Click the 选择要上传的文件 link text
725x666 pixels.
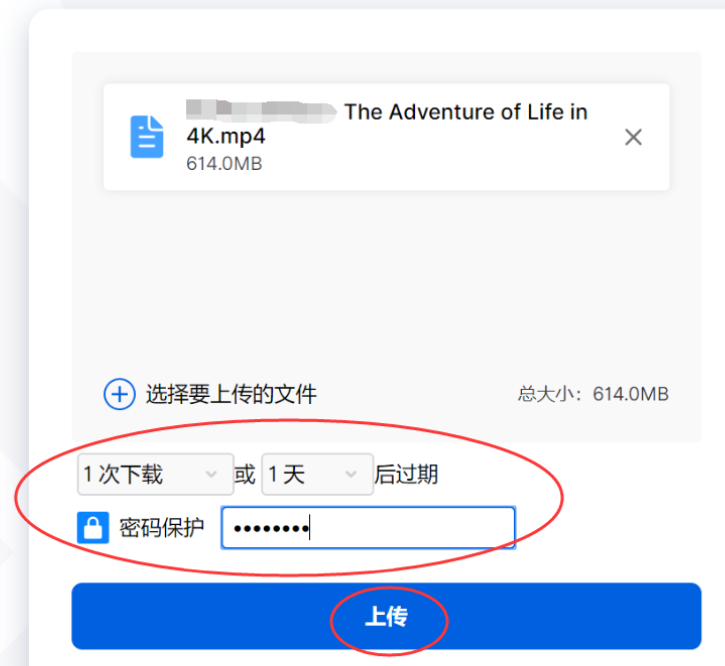click(x=231, y=395)
